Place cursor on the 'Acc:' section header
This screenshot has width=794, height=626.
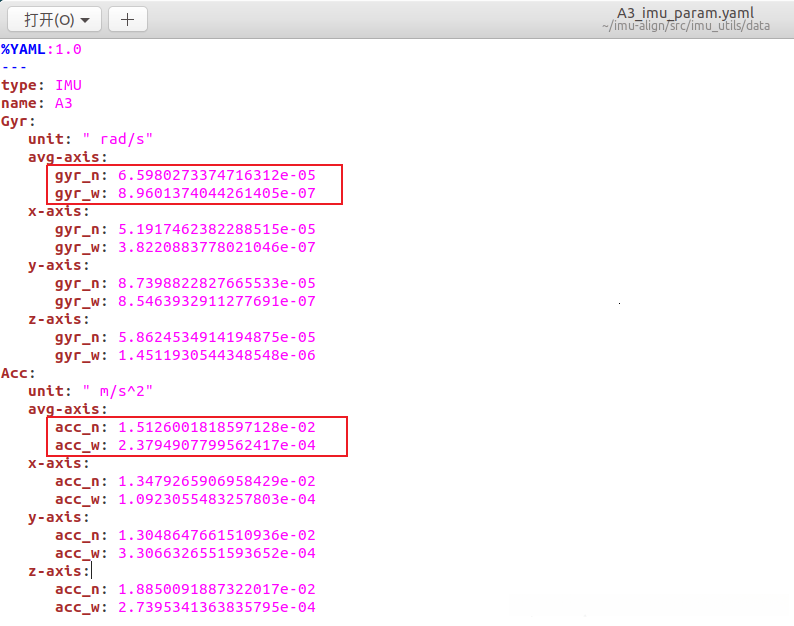click(18, 373)
